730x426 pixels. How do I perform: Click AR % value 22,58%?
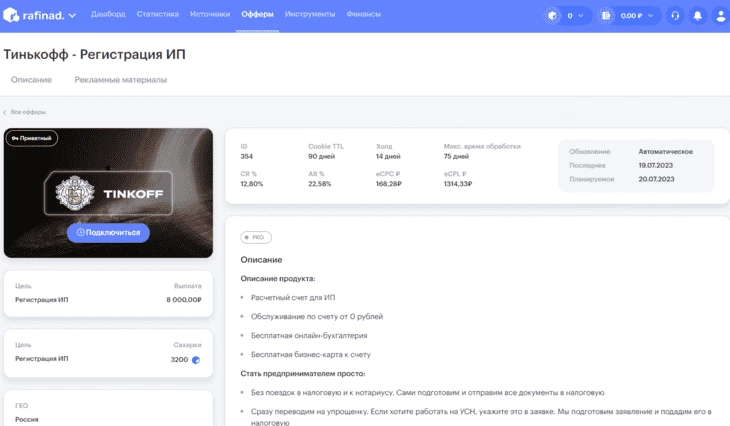(319, 184)
